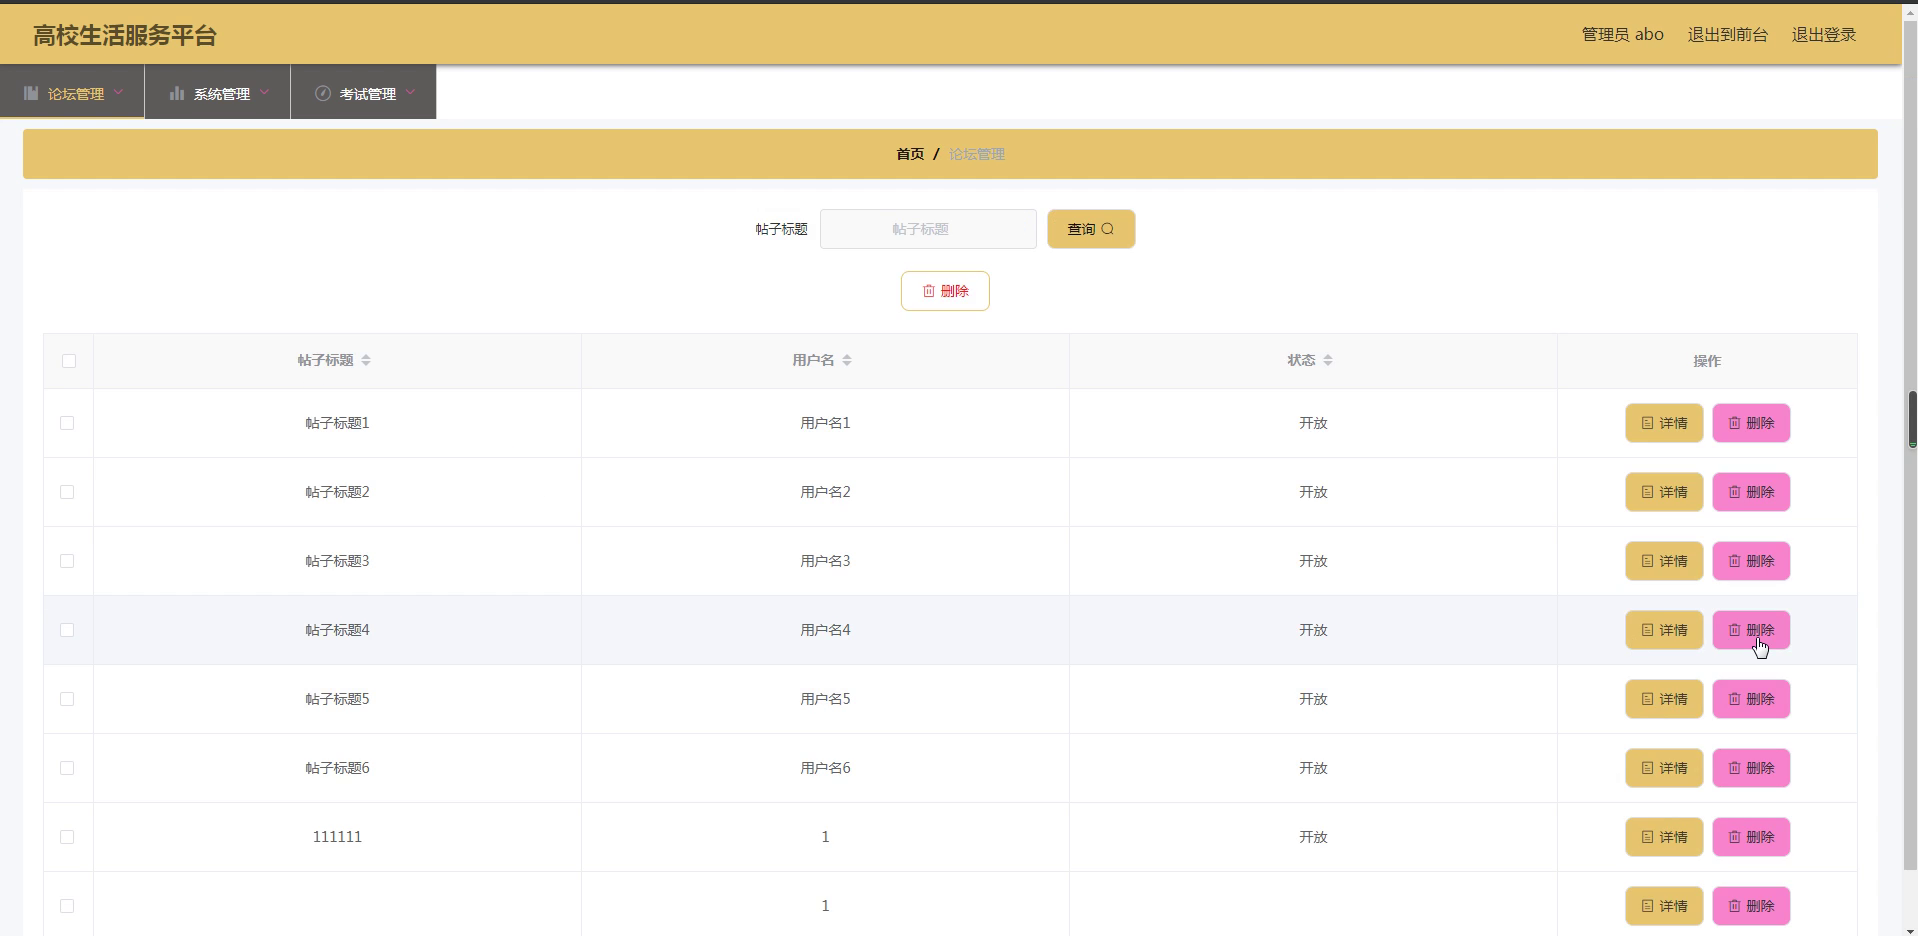Open 详情 for 帖子标题5
This screenshot has width=1918, height=936.
click(x=1664, y=699)
